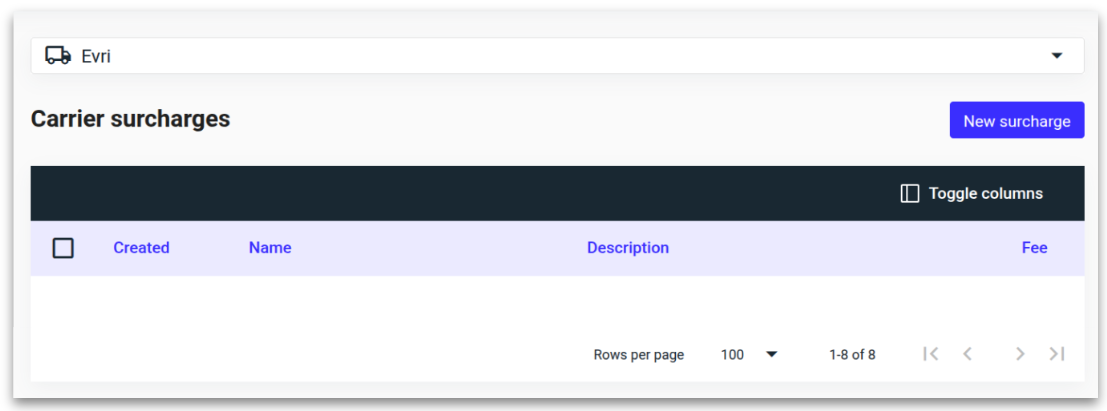Jump to the last page icon

coord(1057,354)
